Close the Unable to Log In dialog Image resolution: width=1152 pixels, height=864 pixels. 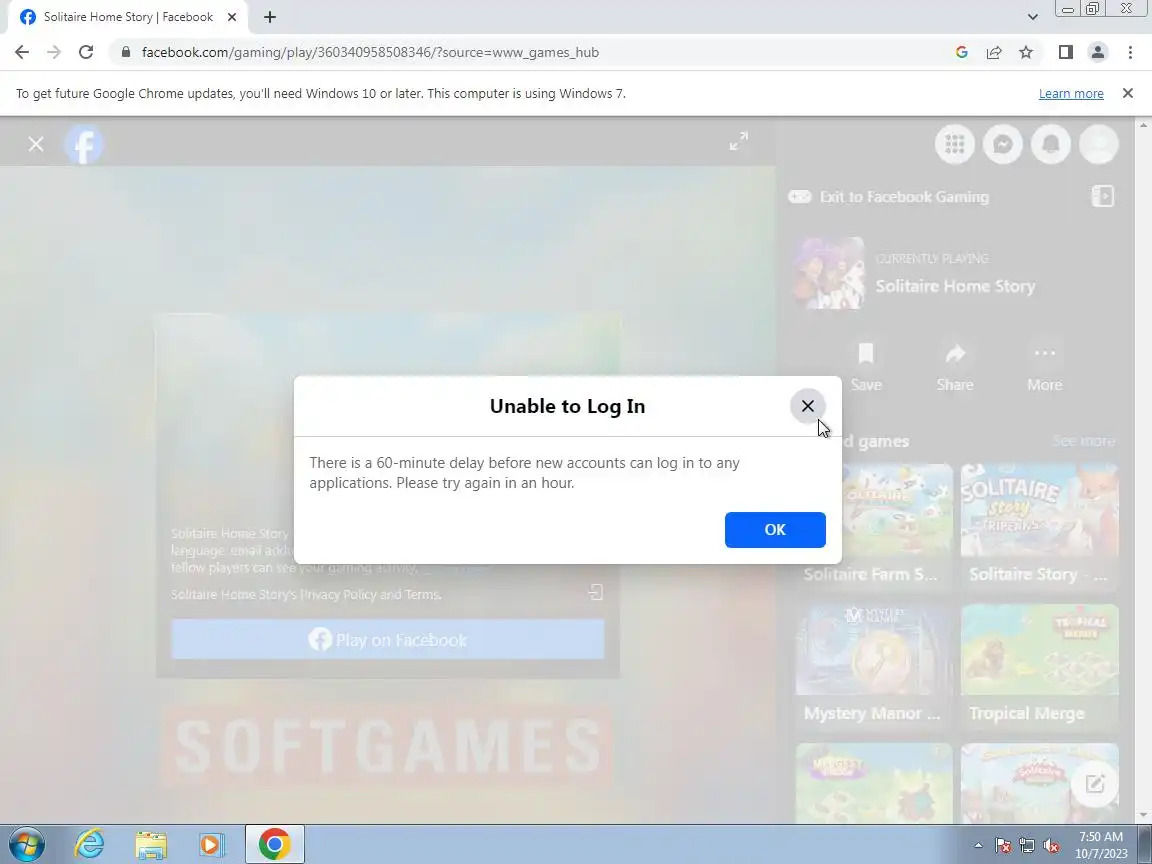807,406
